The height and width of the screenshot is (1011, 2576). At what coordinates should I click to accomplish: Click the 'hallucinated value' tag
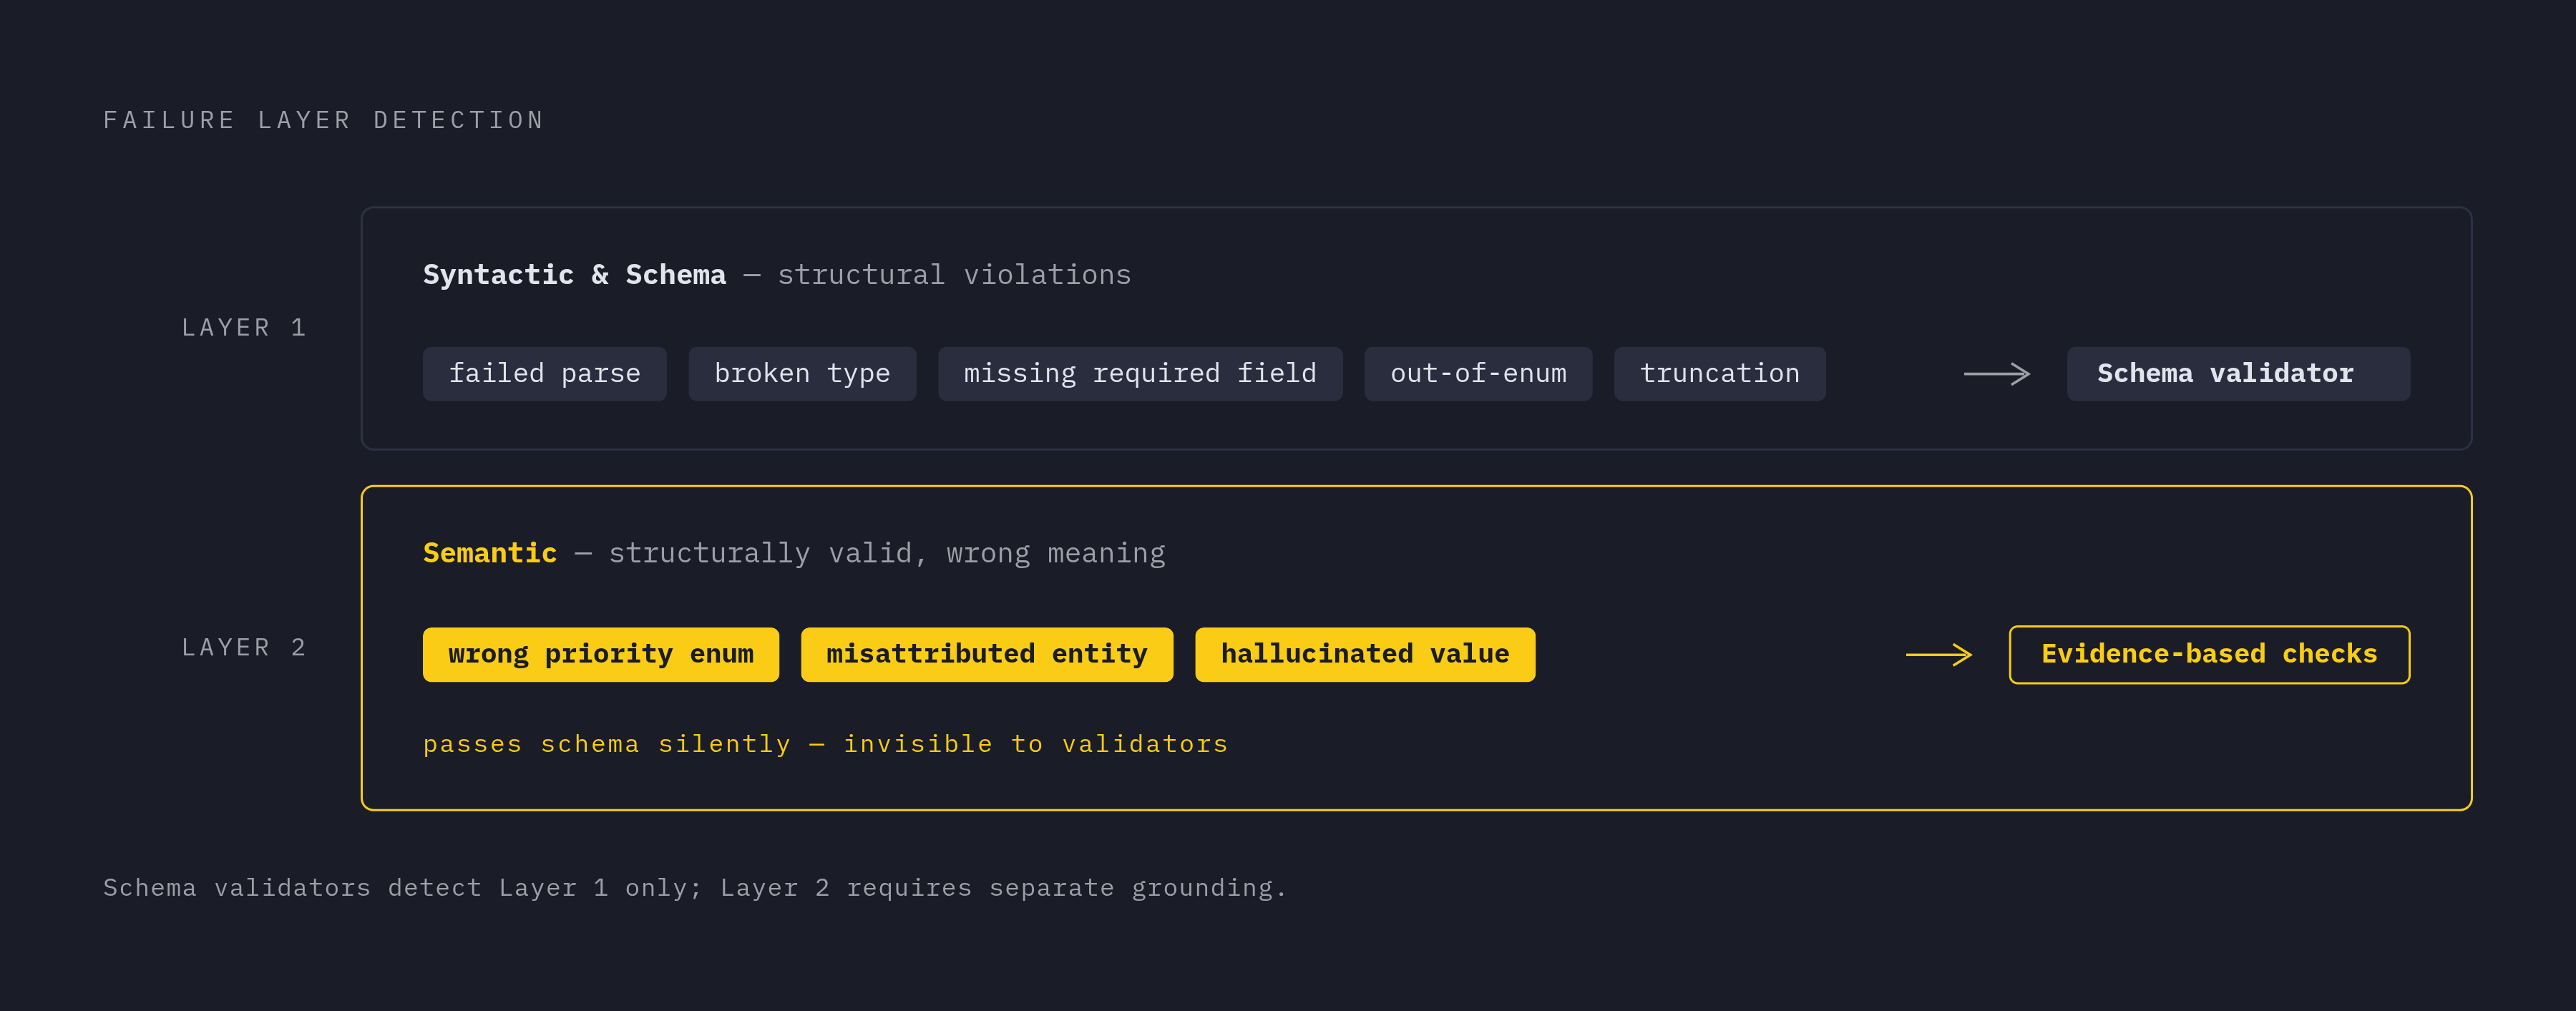[x=1365, y=655]
